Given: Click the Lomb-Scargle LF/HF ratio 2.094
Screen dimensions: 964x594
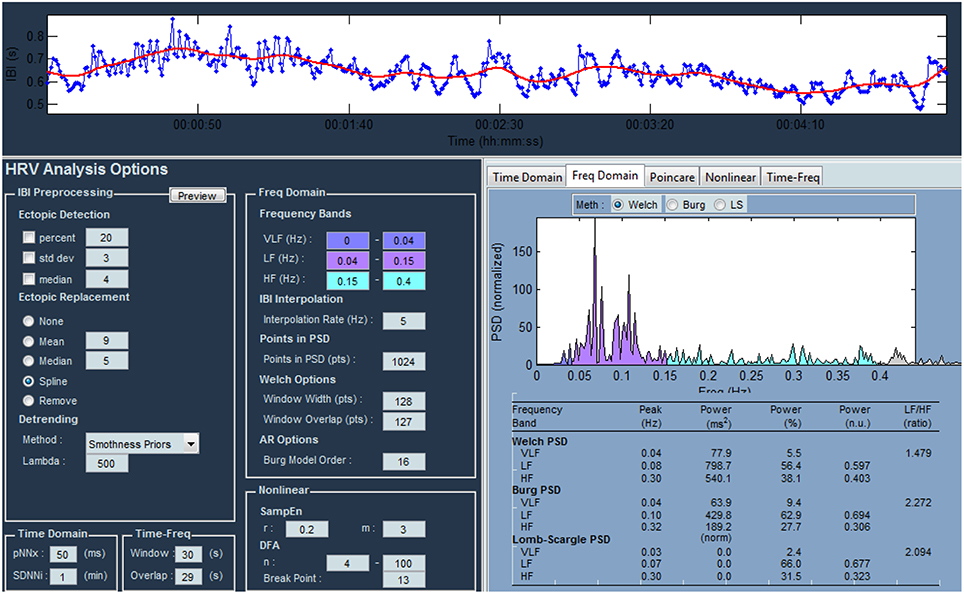Looking at the screenshot, I should [918, 552].
